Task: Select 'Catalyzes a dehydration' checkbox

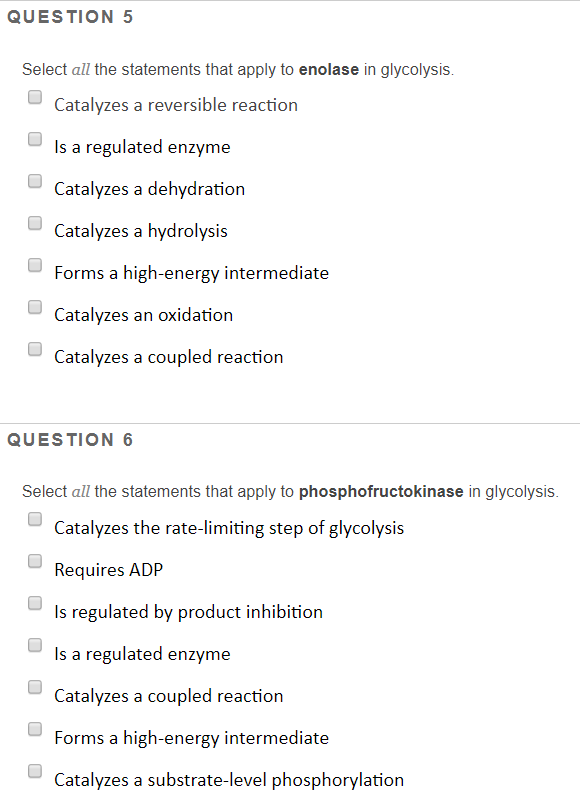Action: coord(35,181)
